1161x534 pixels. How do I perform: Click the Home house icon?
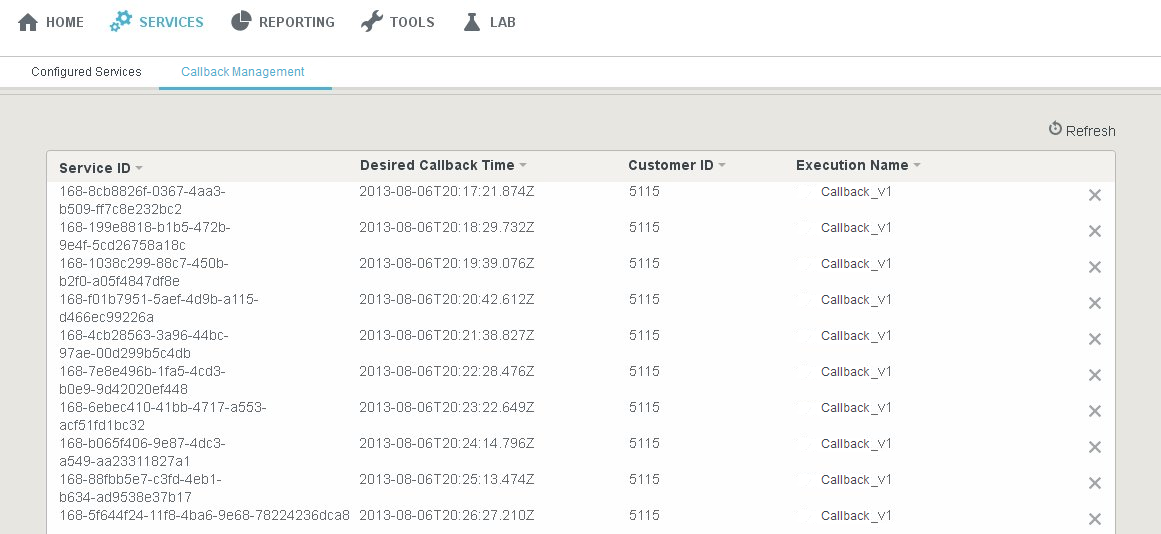[28, 22]
